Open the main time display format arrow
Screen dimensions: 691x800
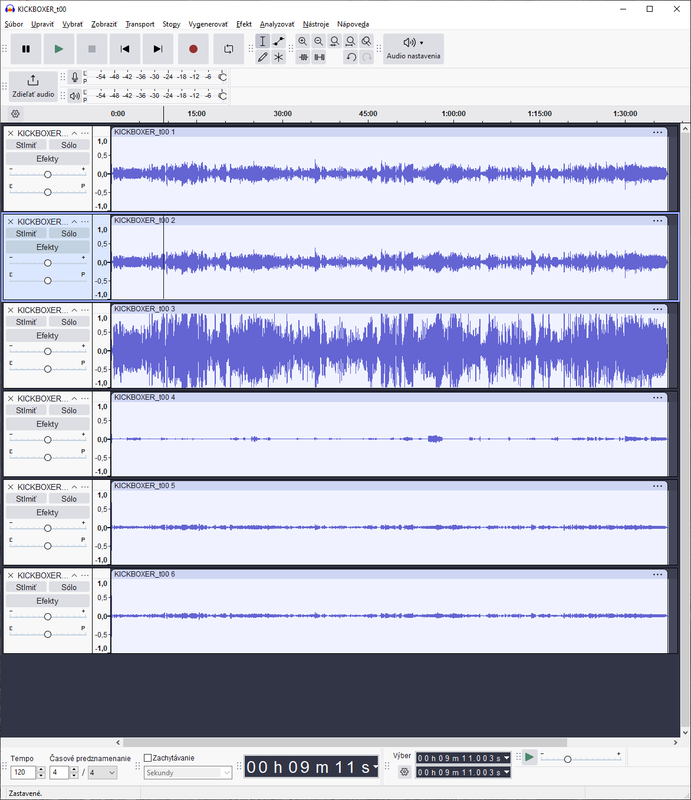[x=376, y=766]
